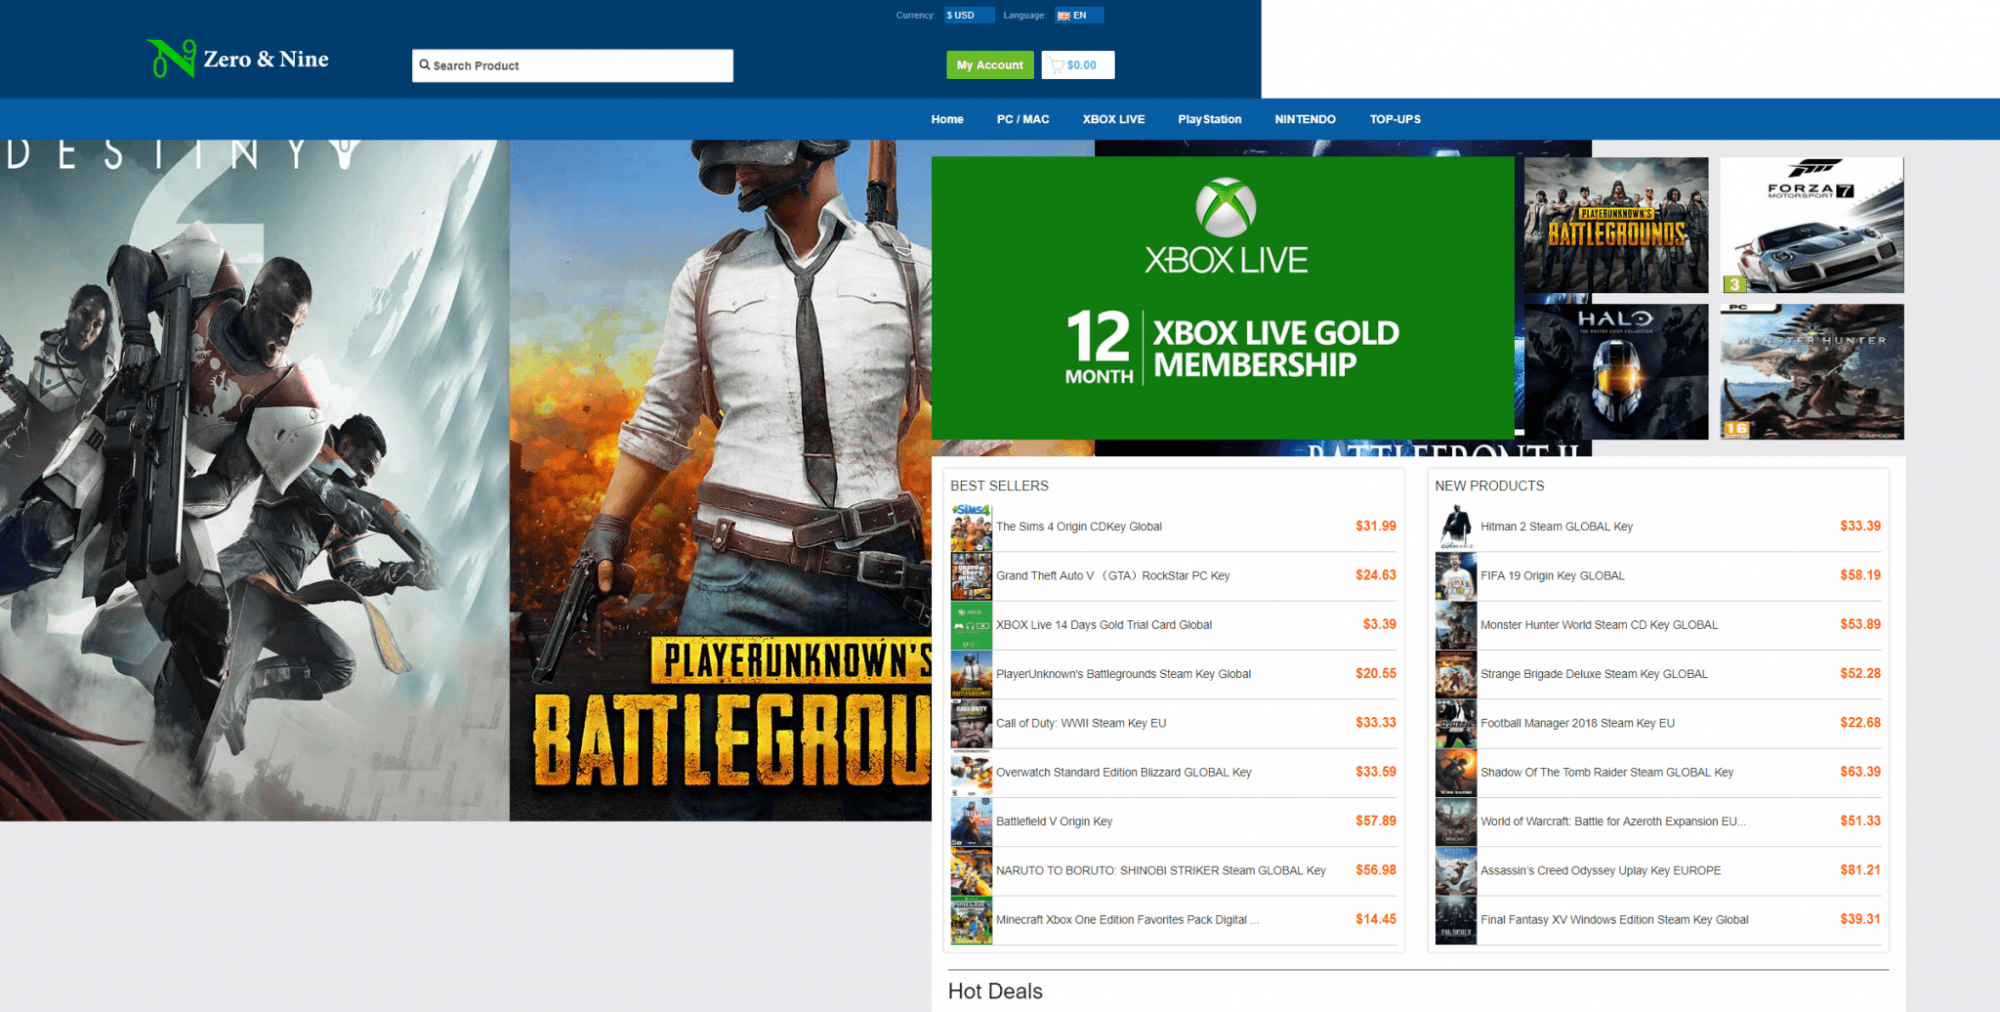Open PlayerUnknown's Battlegrounds Steam Key Global link
Viewport: 2000px width, 1012px height.
1123,674
